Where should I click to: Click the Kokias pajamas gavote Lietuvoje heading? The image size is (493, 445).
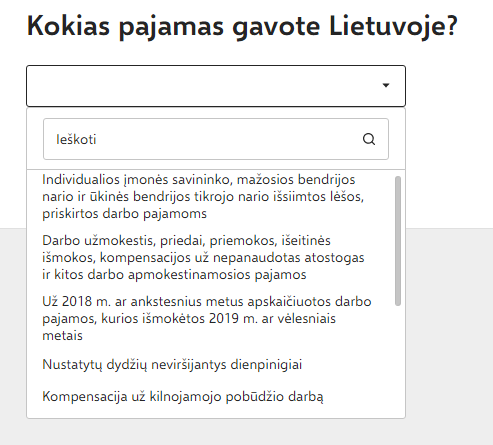click(x=242, y=26)
